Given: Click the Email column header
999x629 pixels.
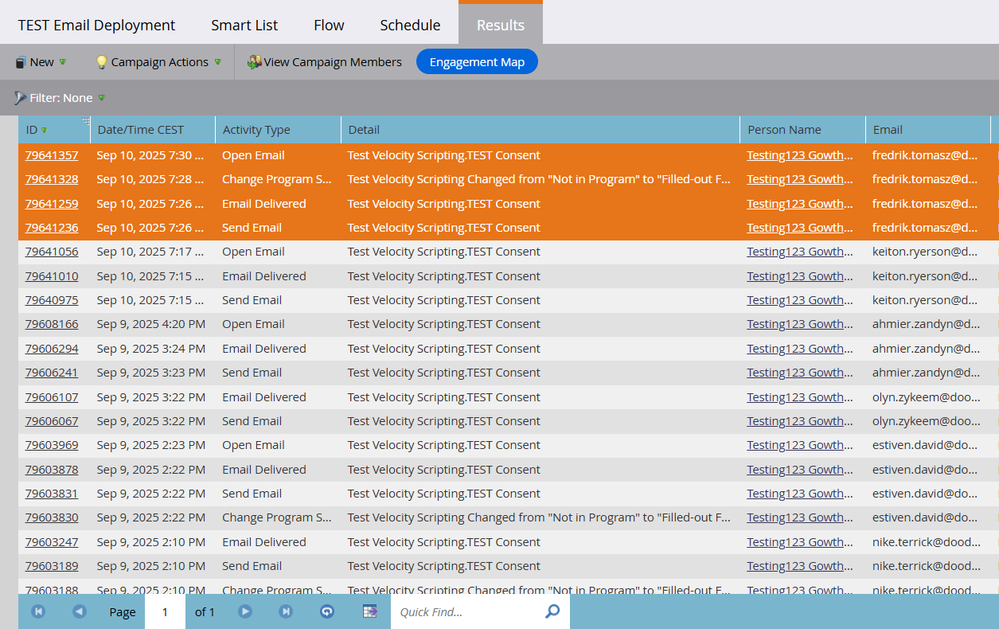Looking at the screenshot, I should pos(928,130).
